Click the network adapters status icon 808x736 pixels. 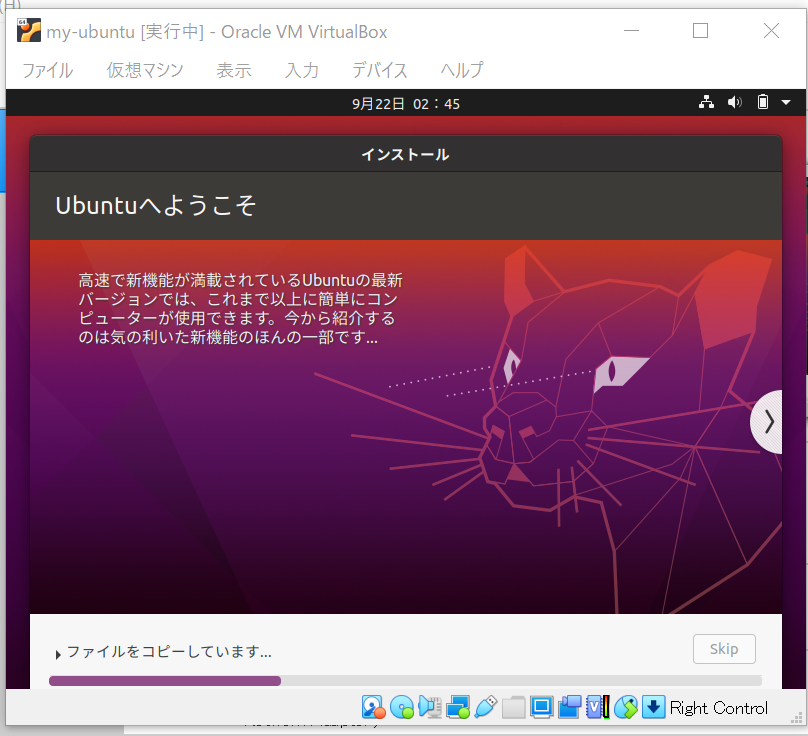coord(458,707)
